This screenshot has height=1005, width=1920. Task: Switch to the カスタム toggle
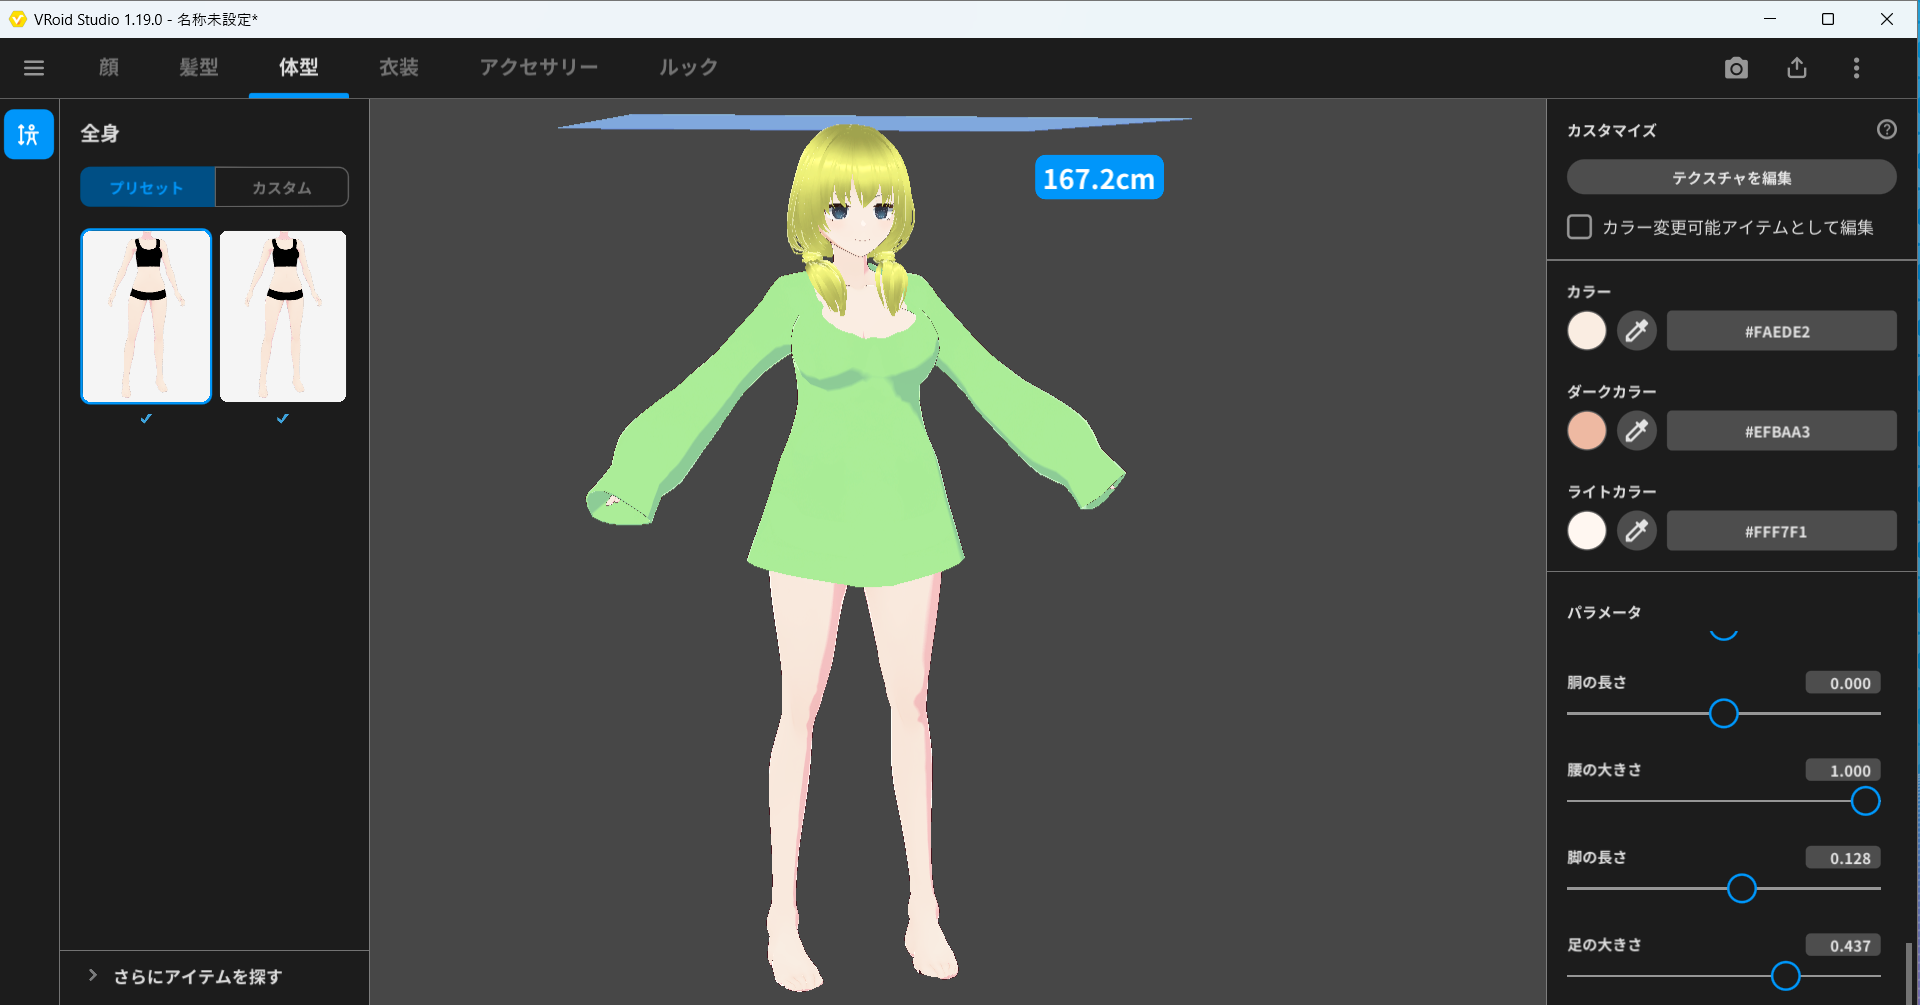point(282,188)
